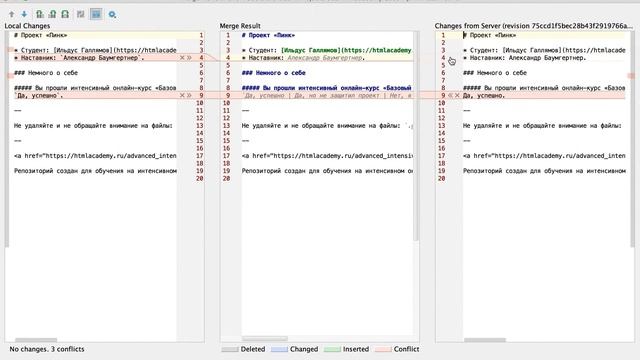Toggle synchronize scrolling in the toolbar
640x360 pixels.
(96, 14)
